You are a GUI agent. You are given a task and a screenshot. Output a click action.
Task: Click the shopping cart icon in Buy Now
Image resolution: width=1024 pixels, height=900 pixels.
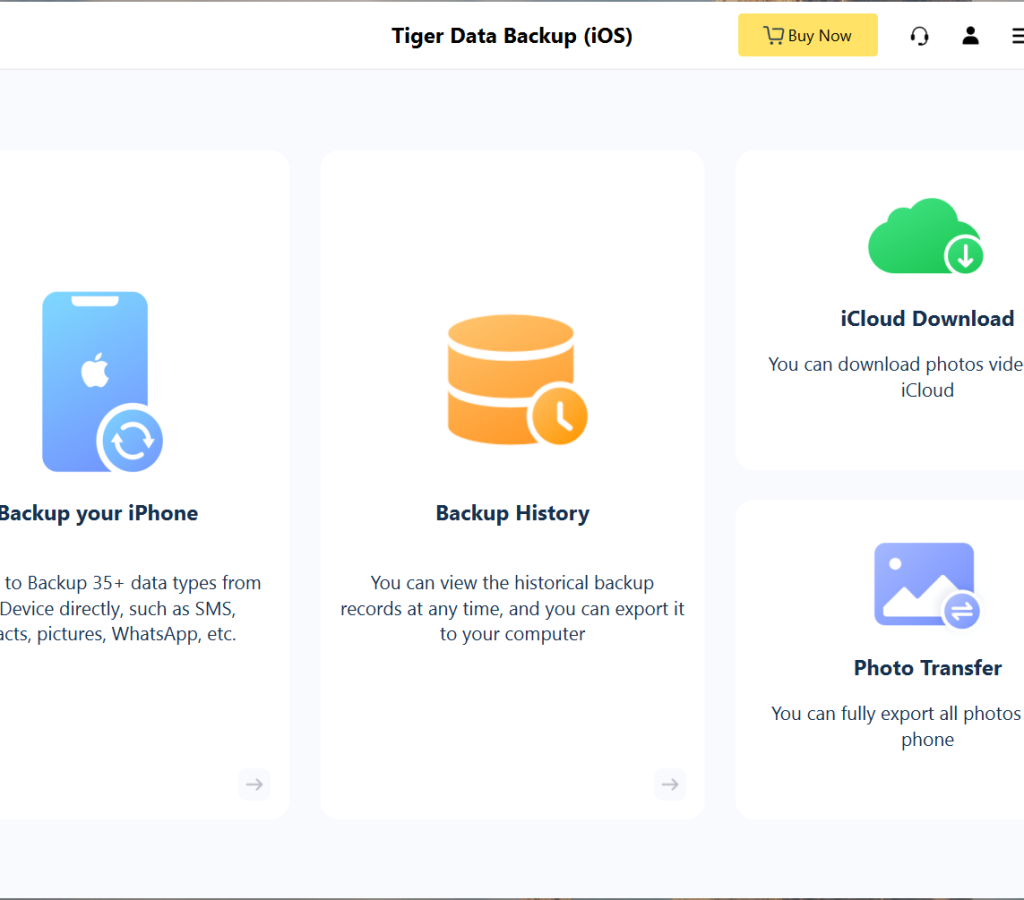773,36
